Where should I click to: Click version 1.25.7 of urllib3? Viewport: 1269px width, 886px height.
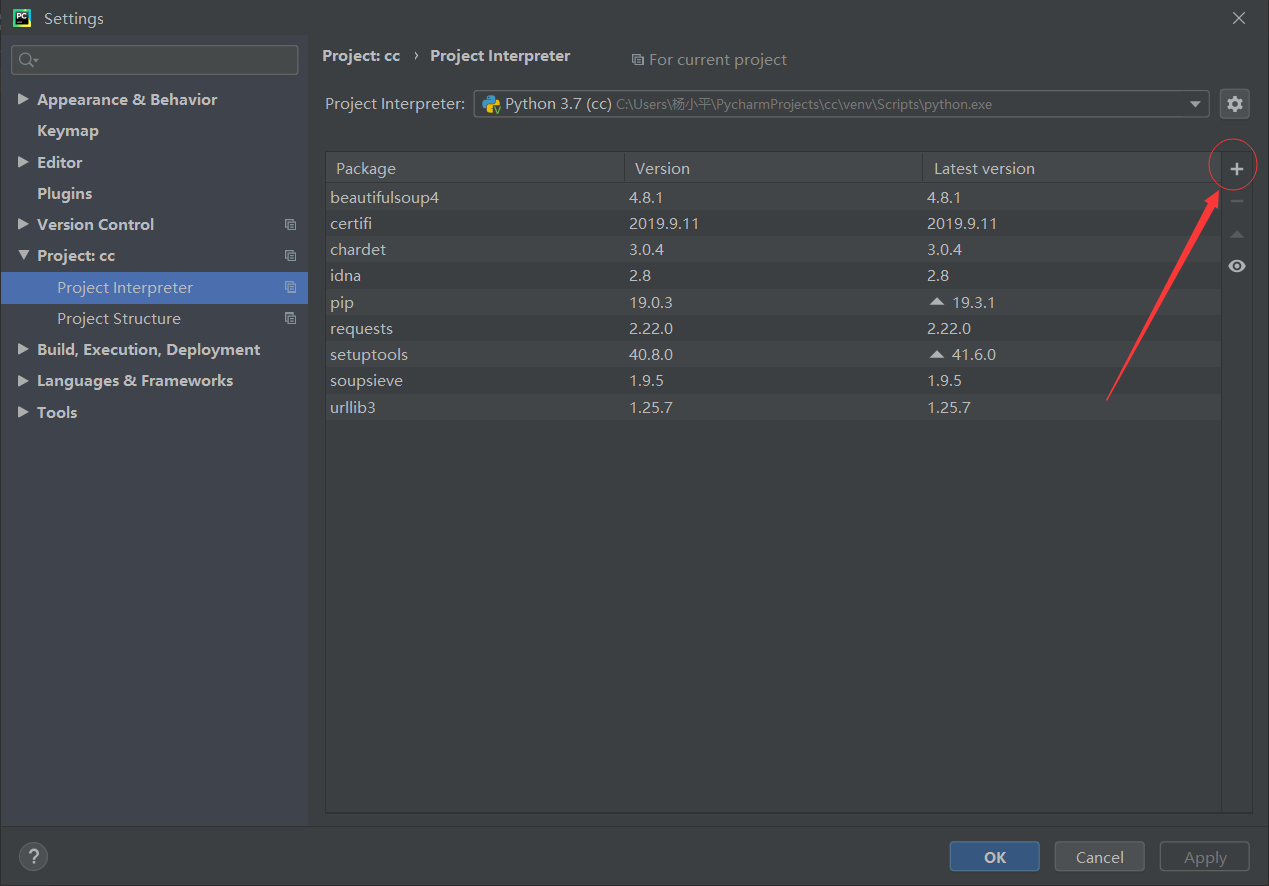pos(651,407)
